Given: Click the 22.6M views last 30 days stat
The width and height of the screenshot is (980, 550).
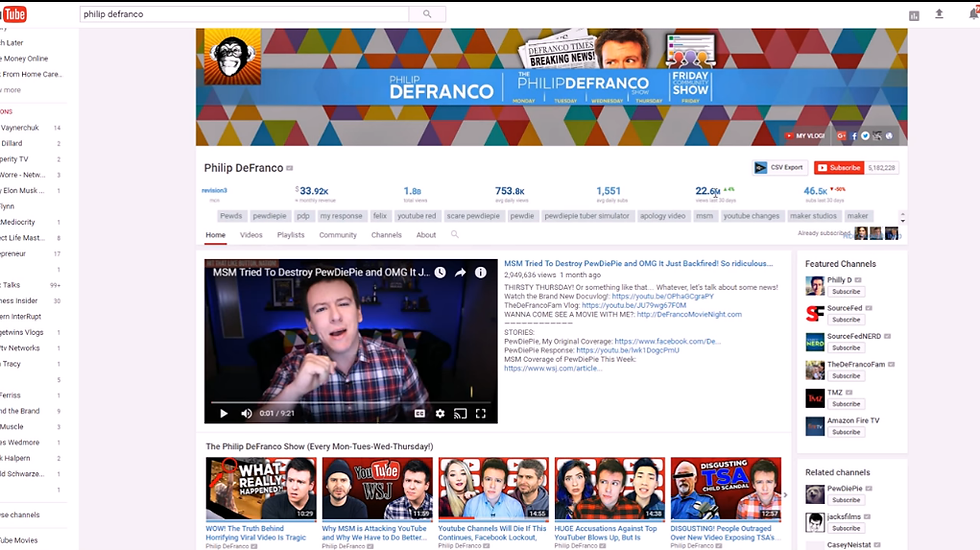Looking at the screenshot, I should (x=715, y=193).
